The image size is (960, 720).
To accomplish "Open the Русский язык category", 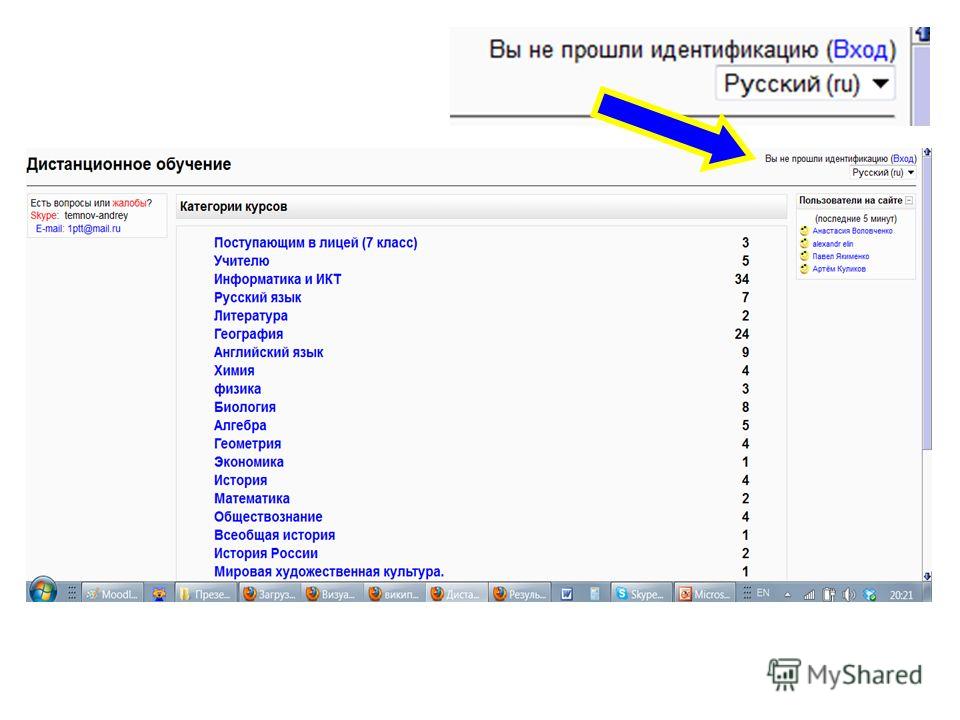I will coord(257,298).
